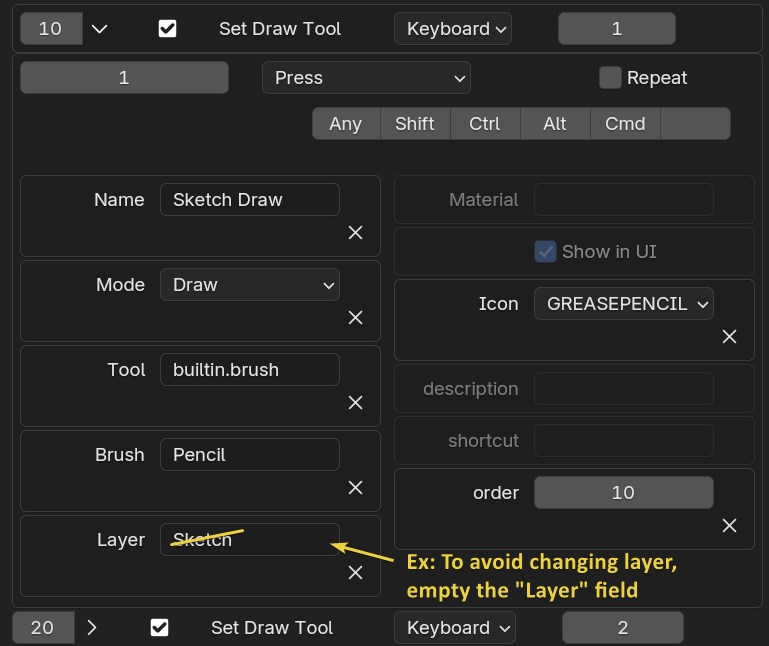Toggle the Shift modifier button
Viewport: 769px width, 646px height.
coord(415,124)
